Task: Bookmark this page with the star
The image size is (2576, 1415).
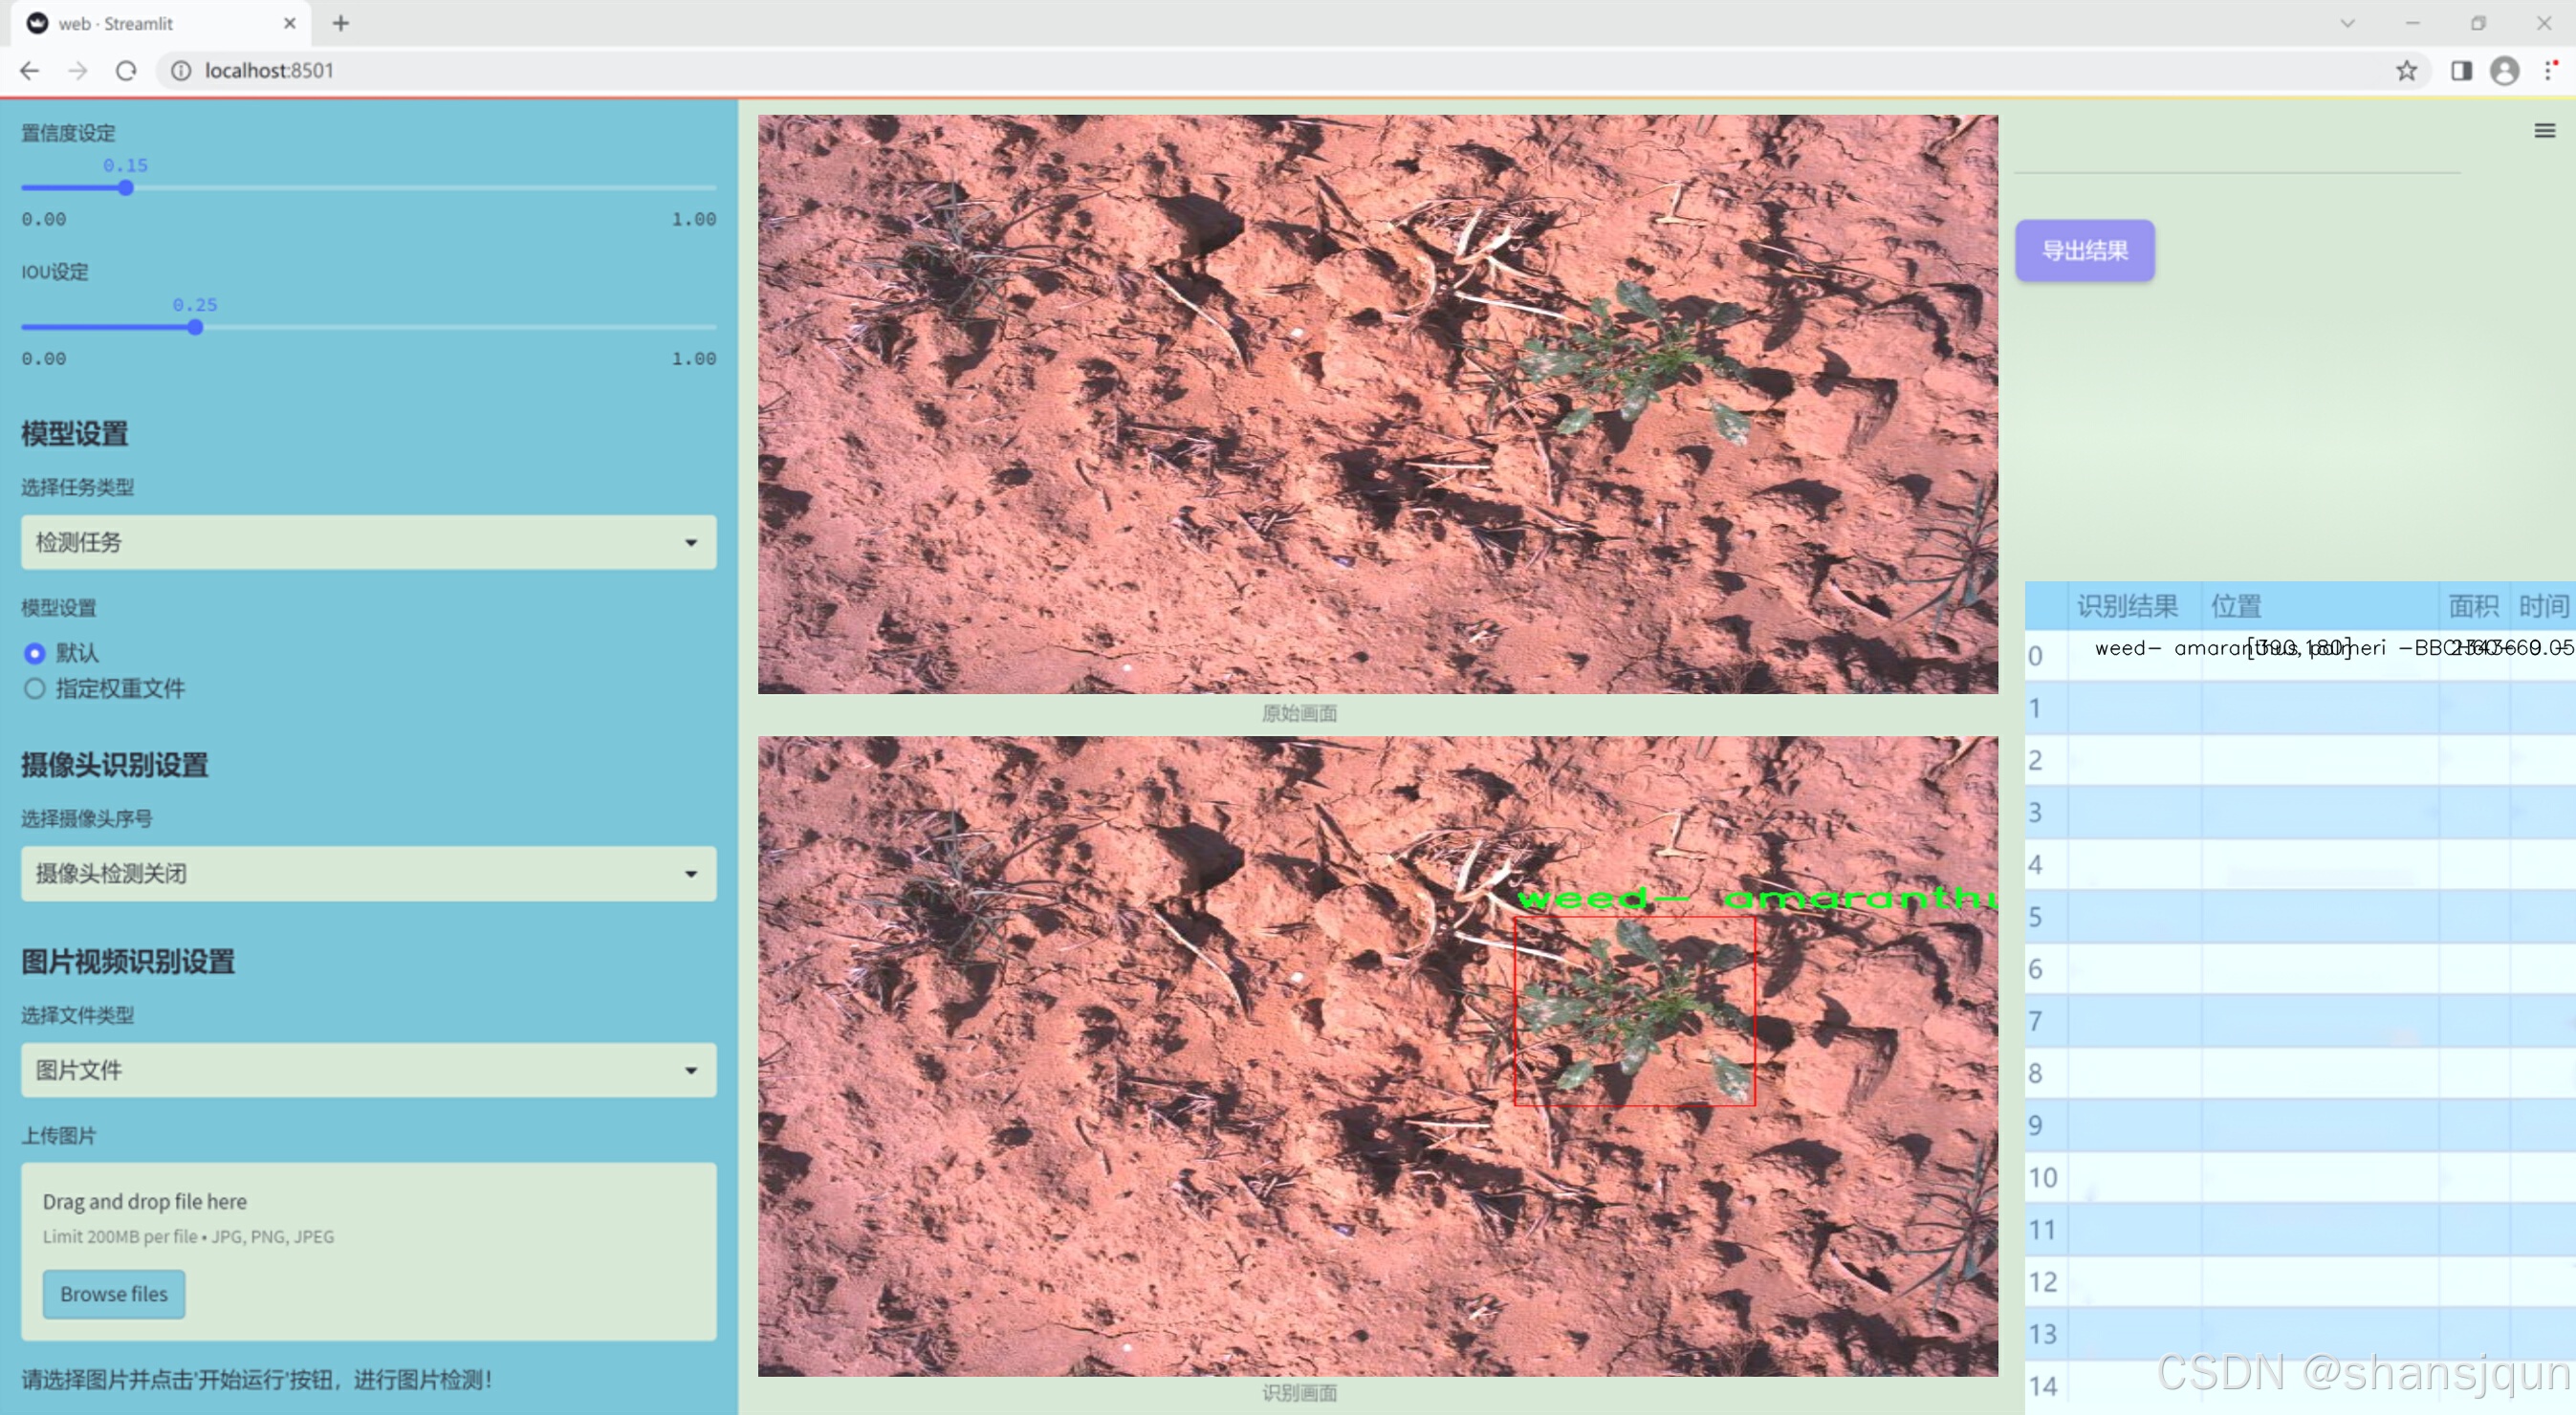Action: [x=2406, y=71]
